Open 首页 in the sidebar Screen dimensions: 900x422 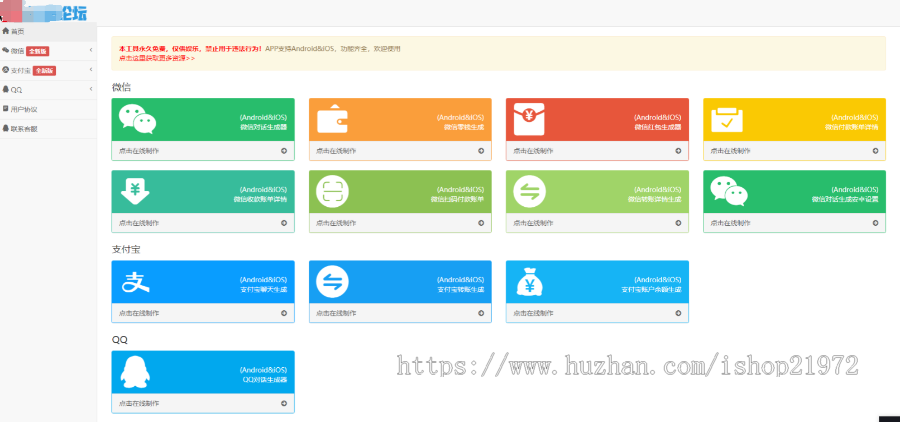click(48, 31)
